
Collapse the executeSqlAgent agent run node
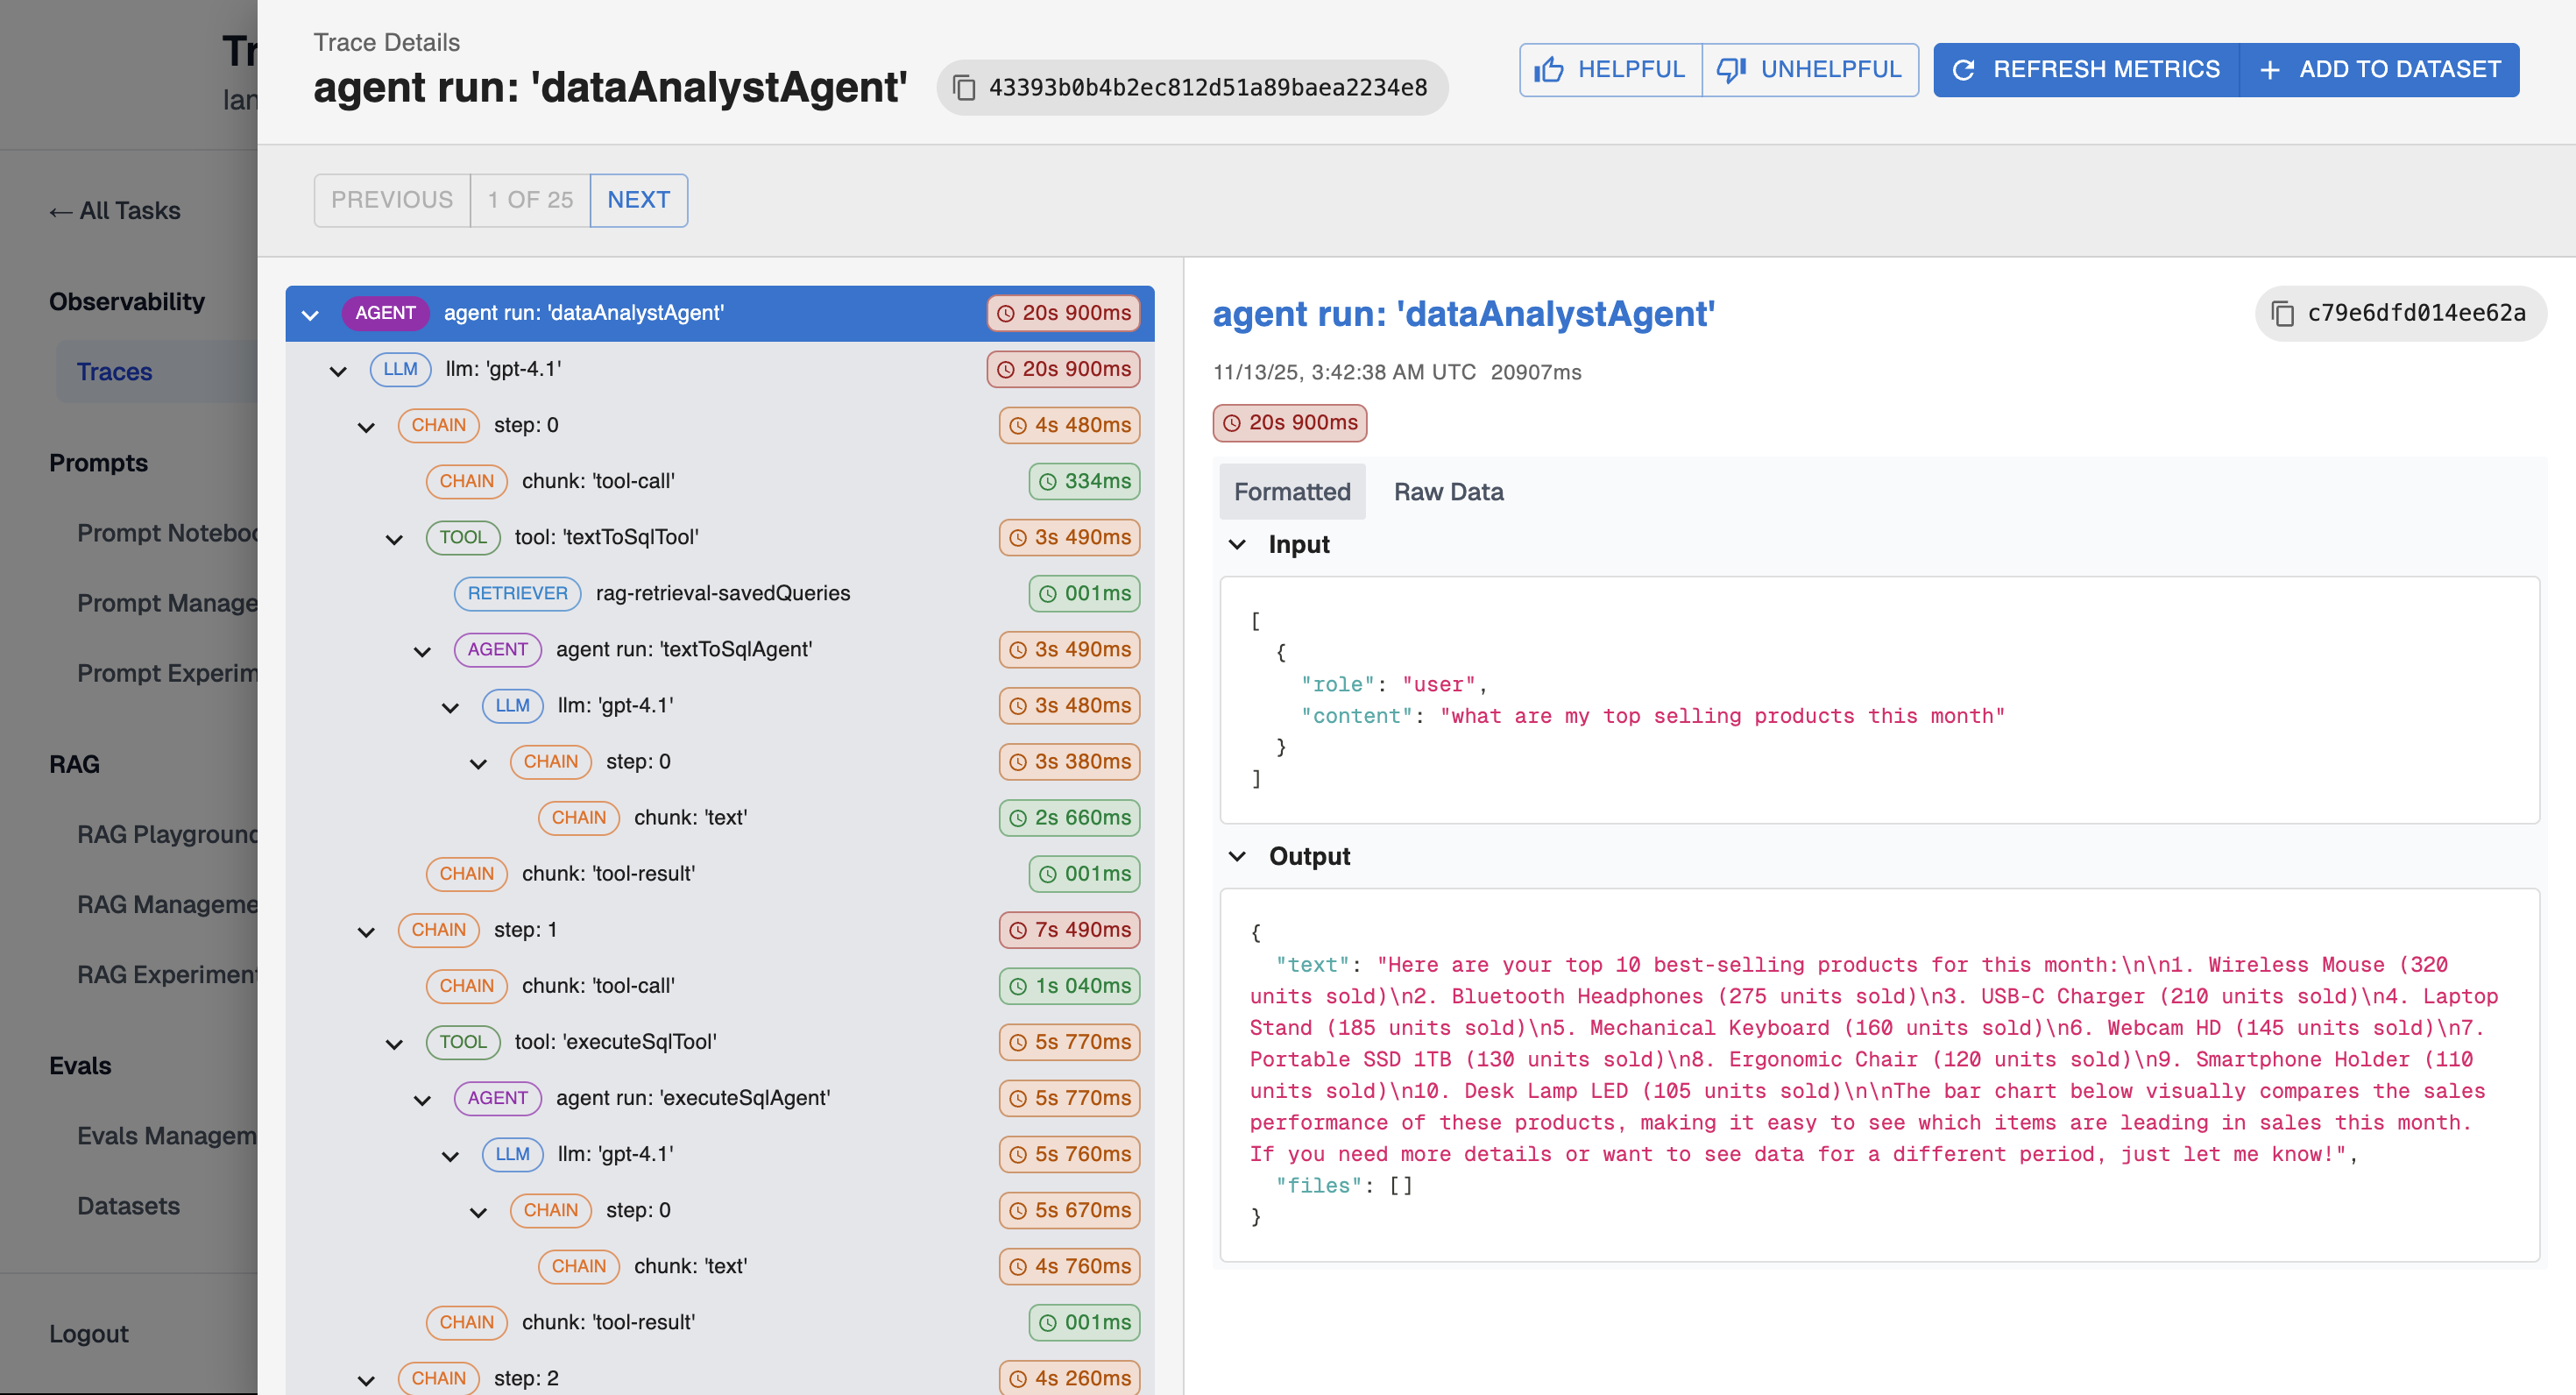tap(422, 1099)
